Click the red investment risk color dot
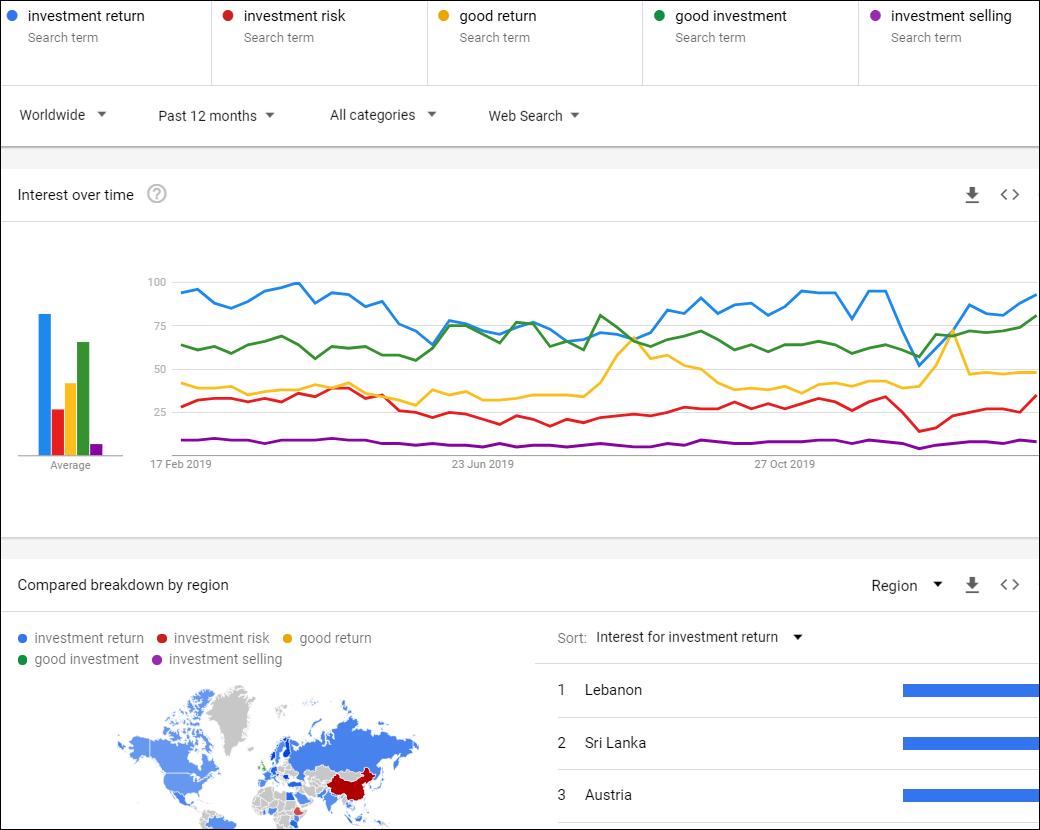This screenshot has height=830, width=1040. click(x=163, y=637)
